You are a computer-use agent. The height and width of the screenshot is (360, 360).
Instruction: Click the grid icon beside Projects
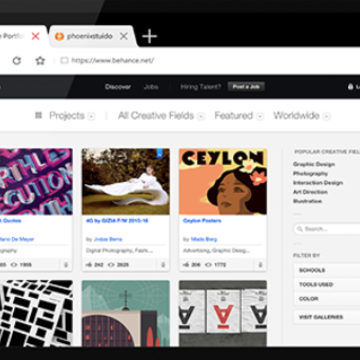39,115
